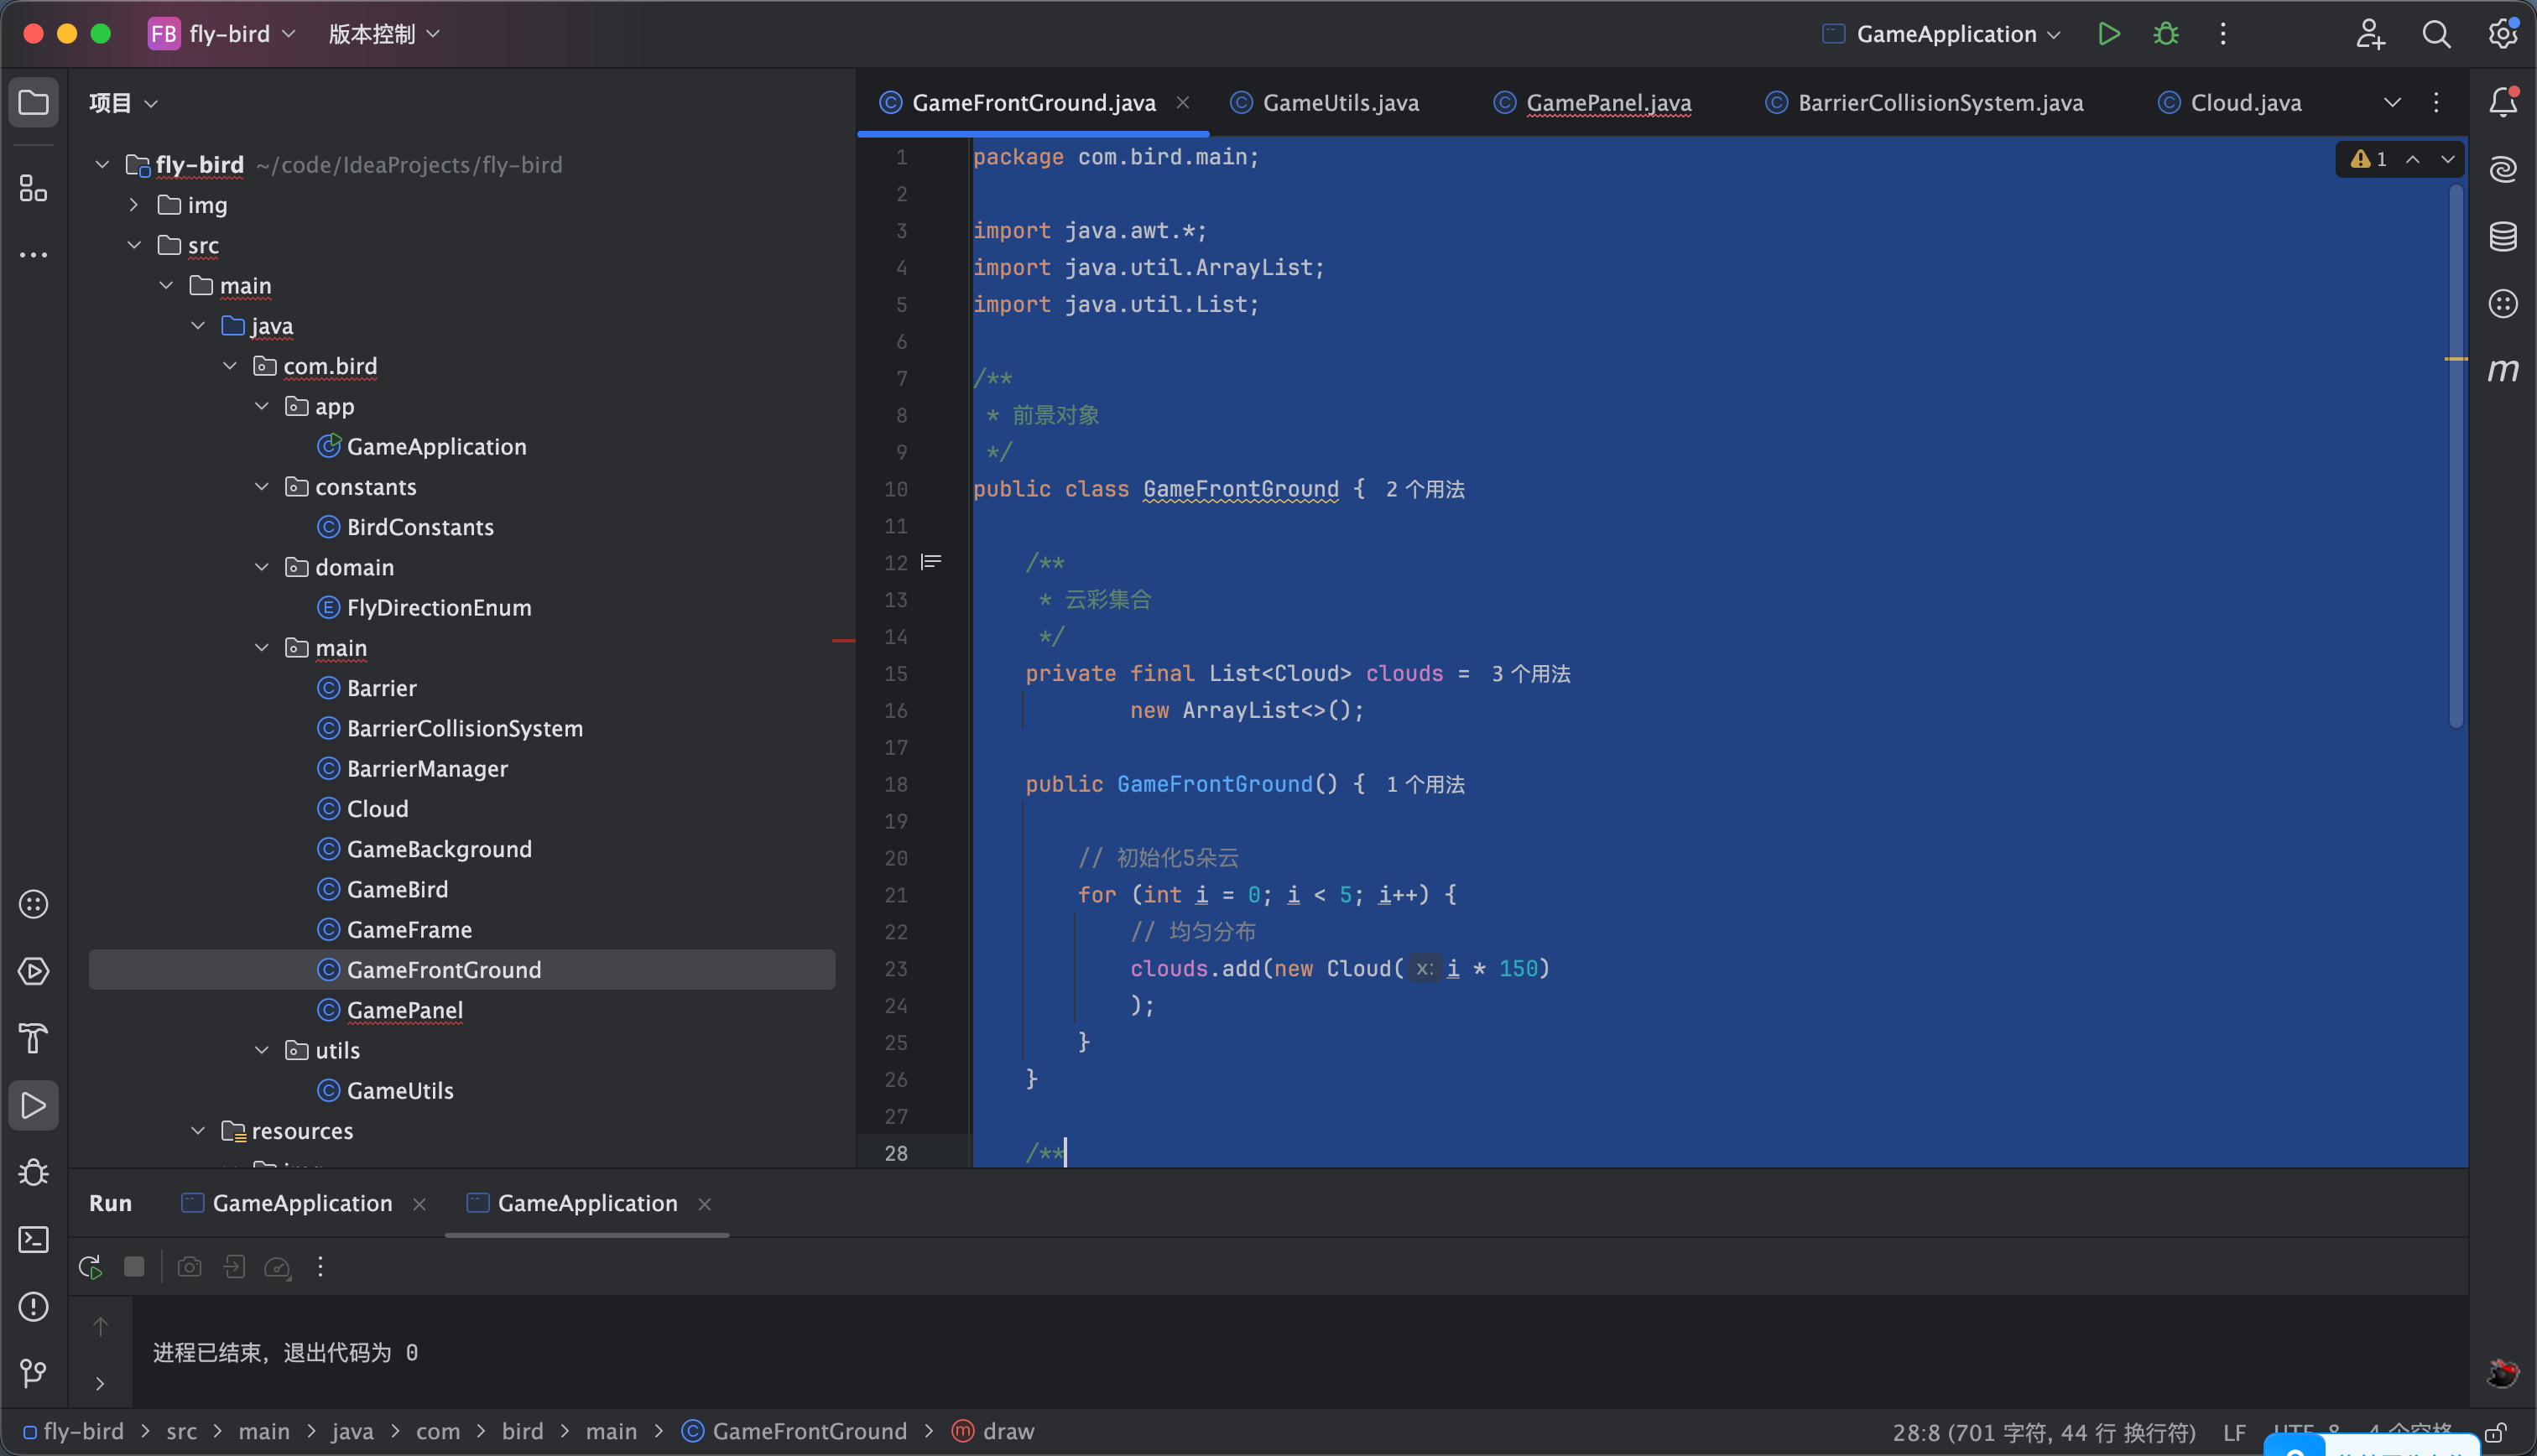The image size is (2537, 1456).
Task: Go to previous highlighted problem arrow
Action: pyautogui.click(x=2413, y=159)
